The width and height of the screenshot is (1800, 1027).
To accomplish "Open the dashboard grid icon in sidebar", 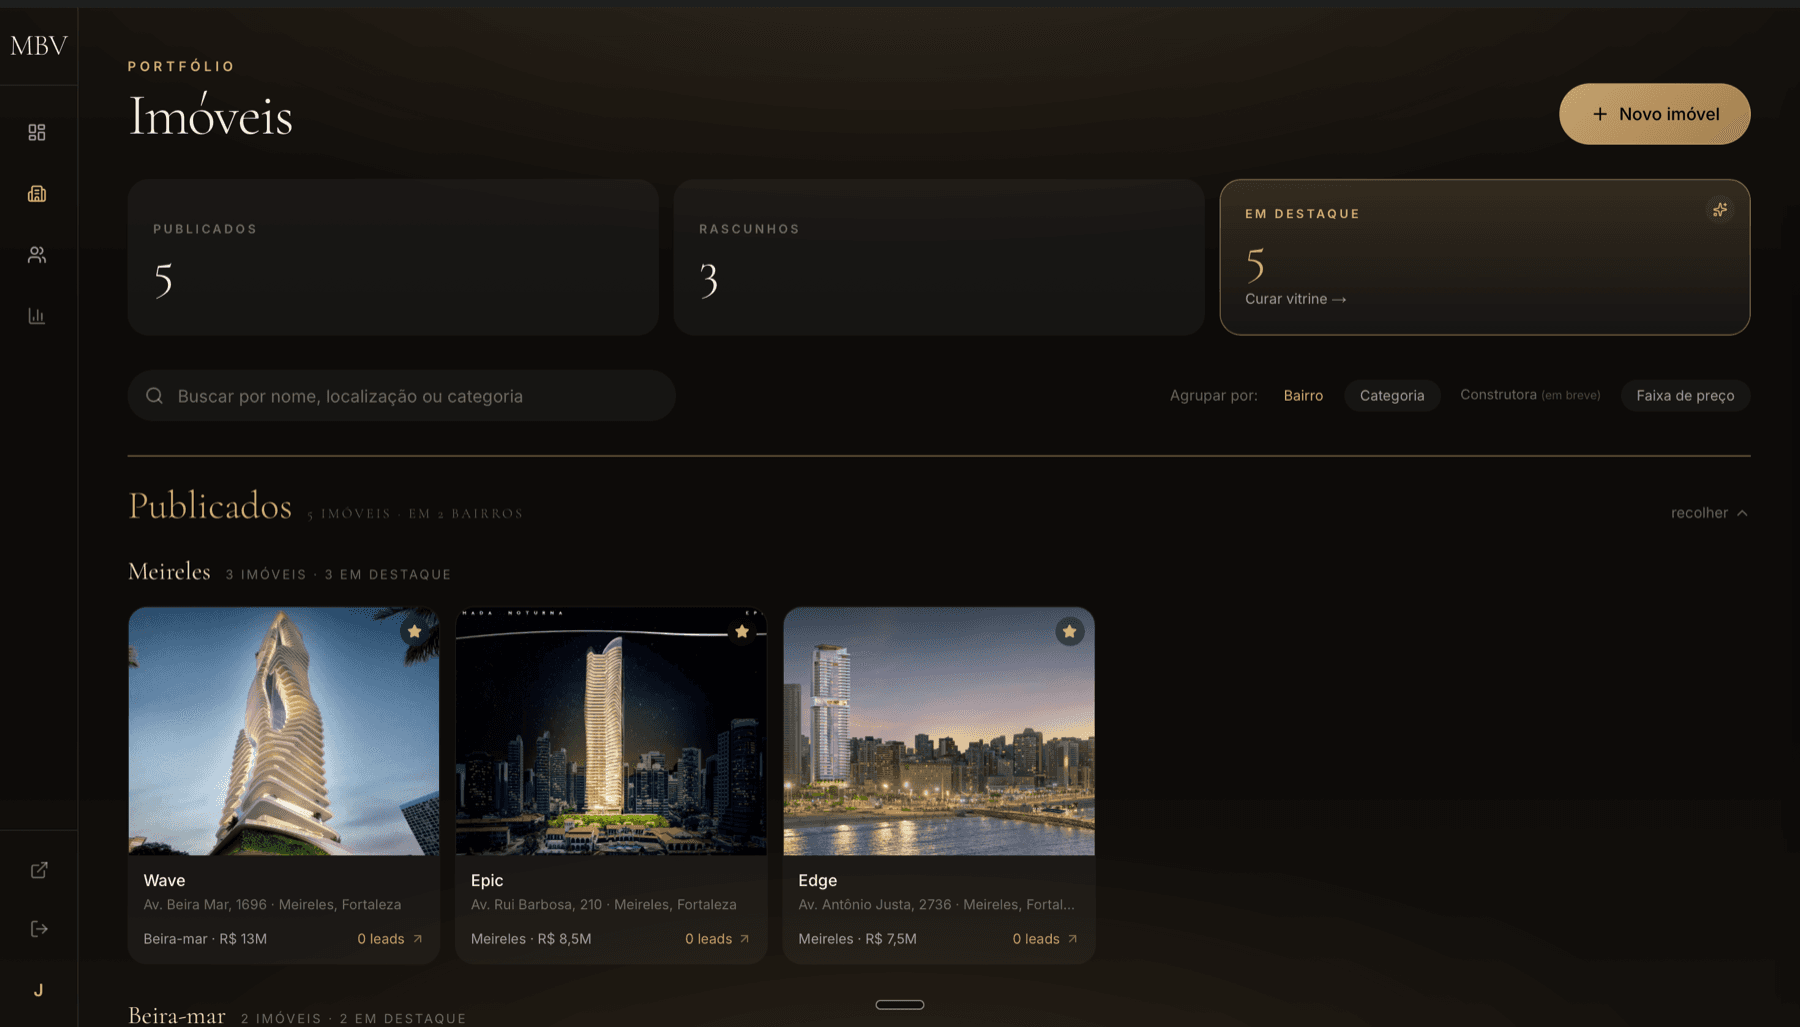I will (x=37, y=132).
